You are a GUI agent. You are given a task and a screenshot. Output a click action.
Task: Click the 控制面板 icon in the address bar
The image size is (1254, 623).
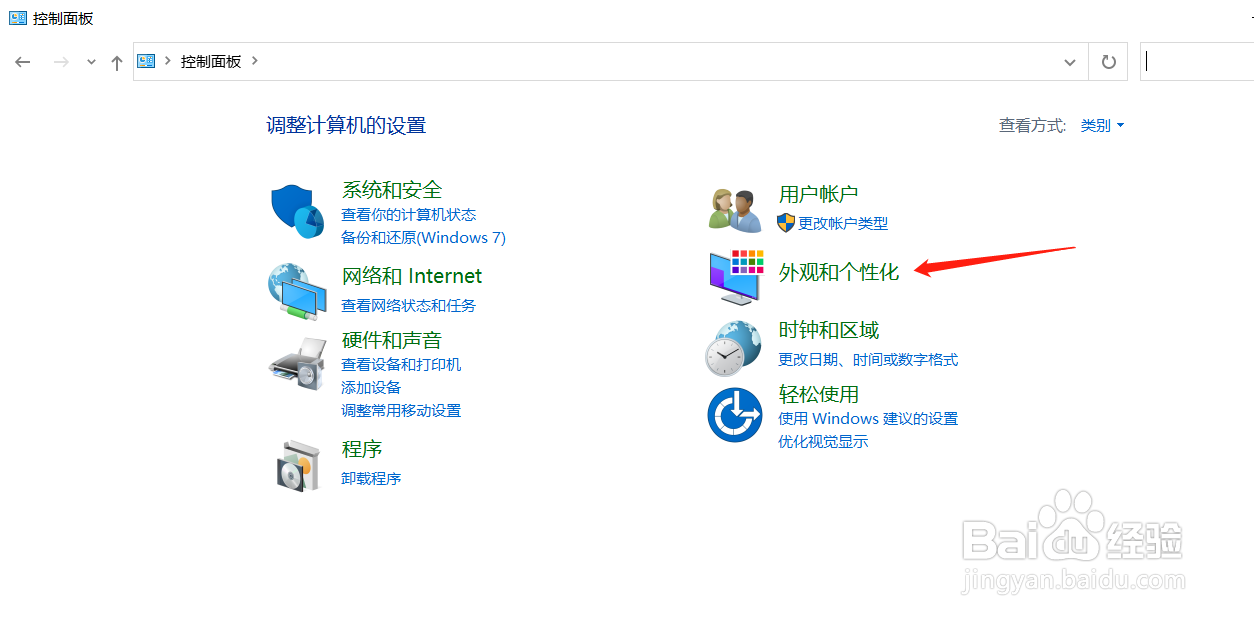(145, 61)
